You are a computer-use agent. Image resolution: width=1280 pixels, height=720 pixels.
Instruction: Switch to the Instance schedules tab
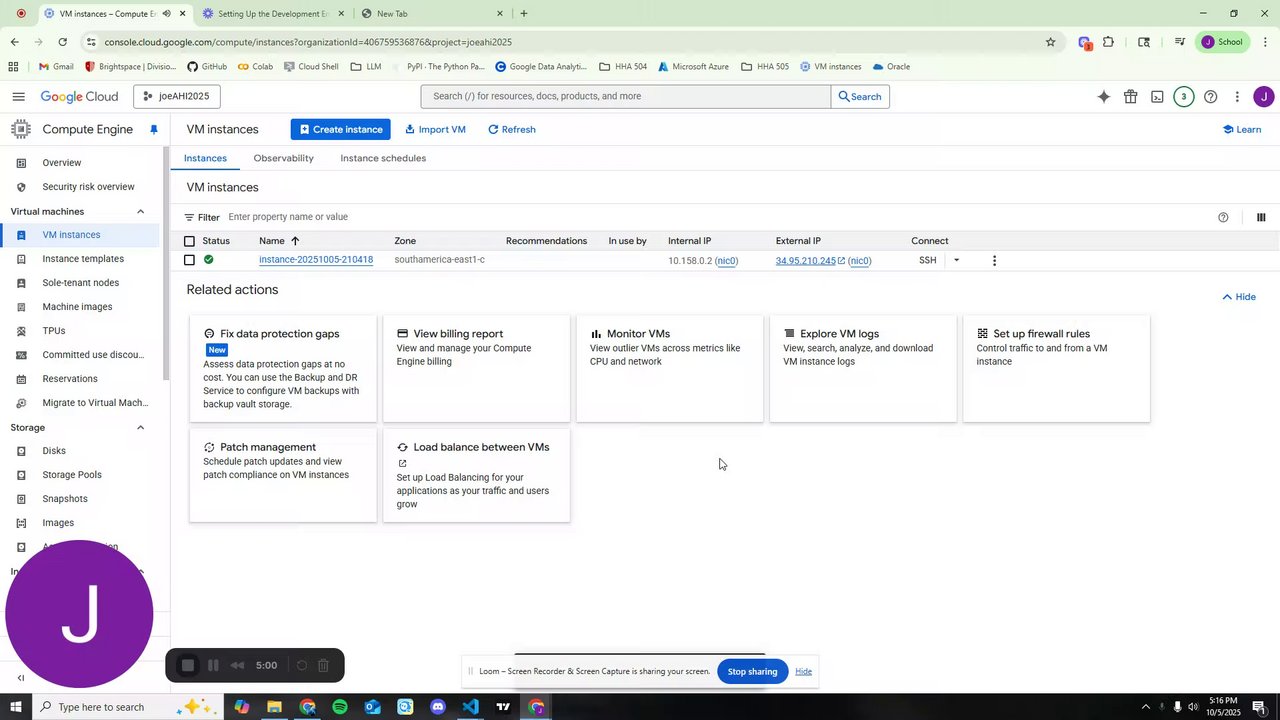point(383,158)
